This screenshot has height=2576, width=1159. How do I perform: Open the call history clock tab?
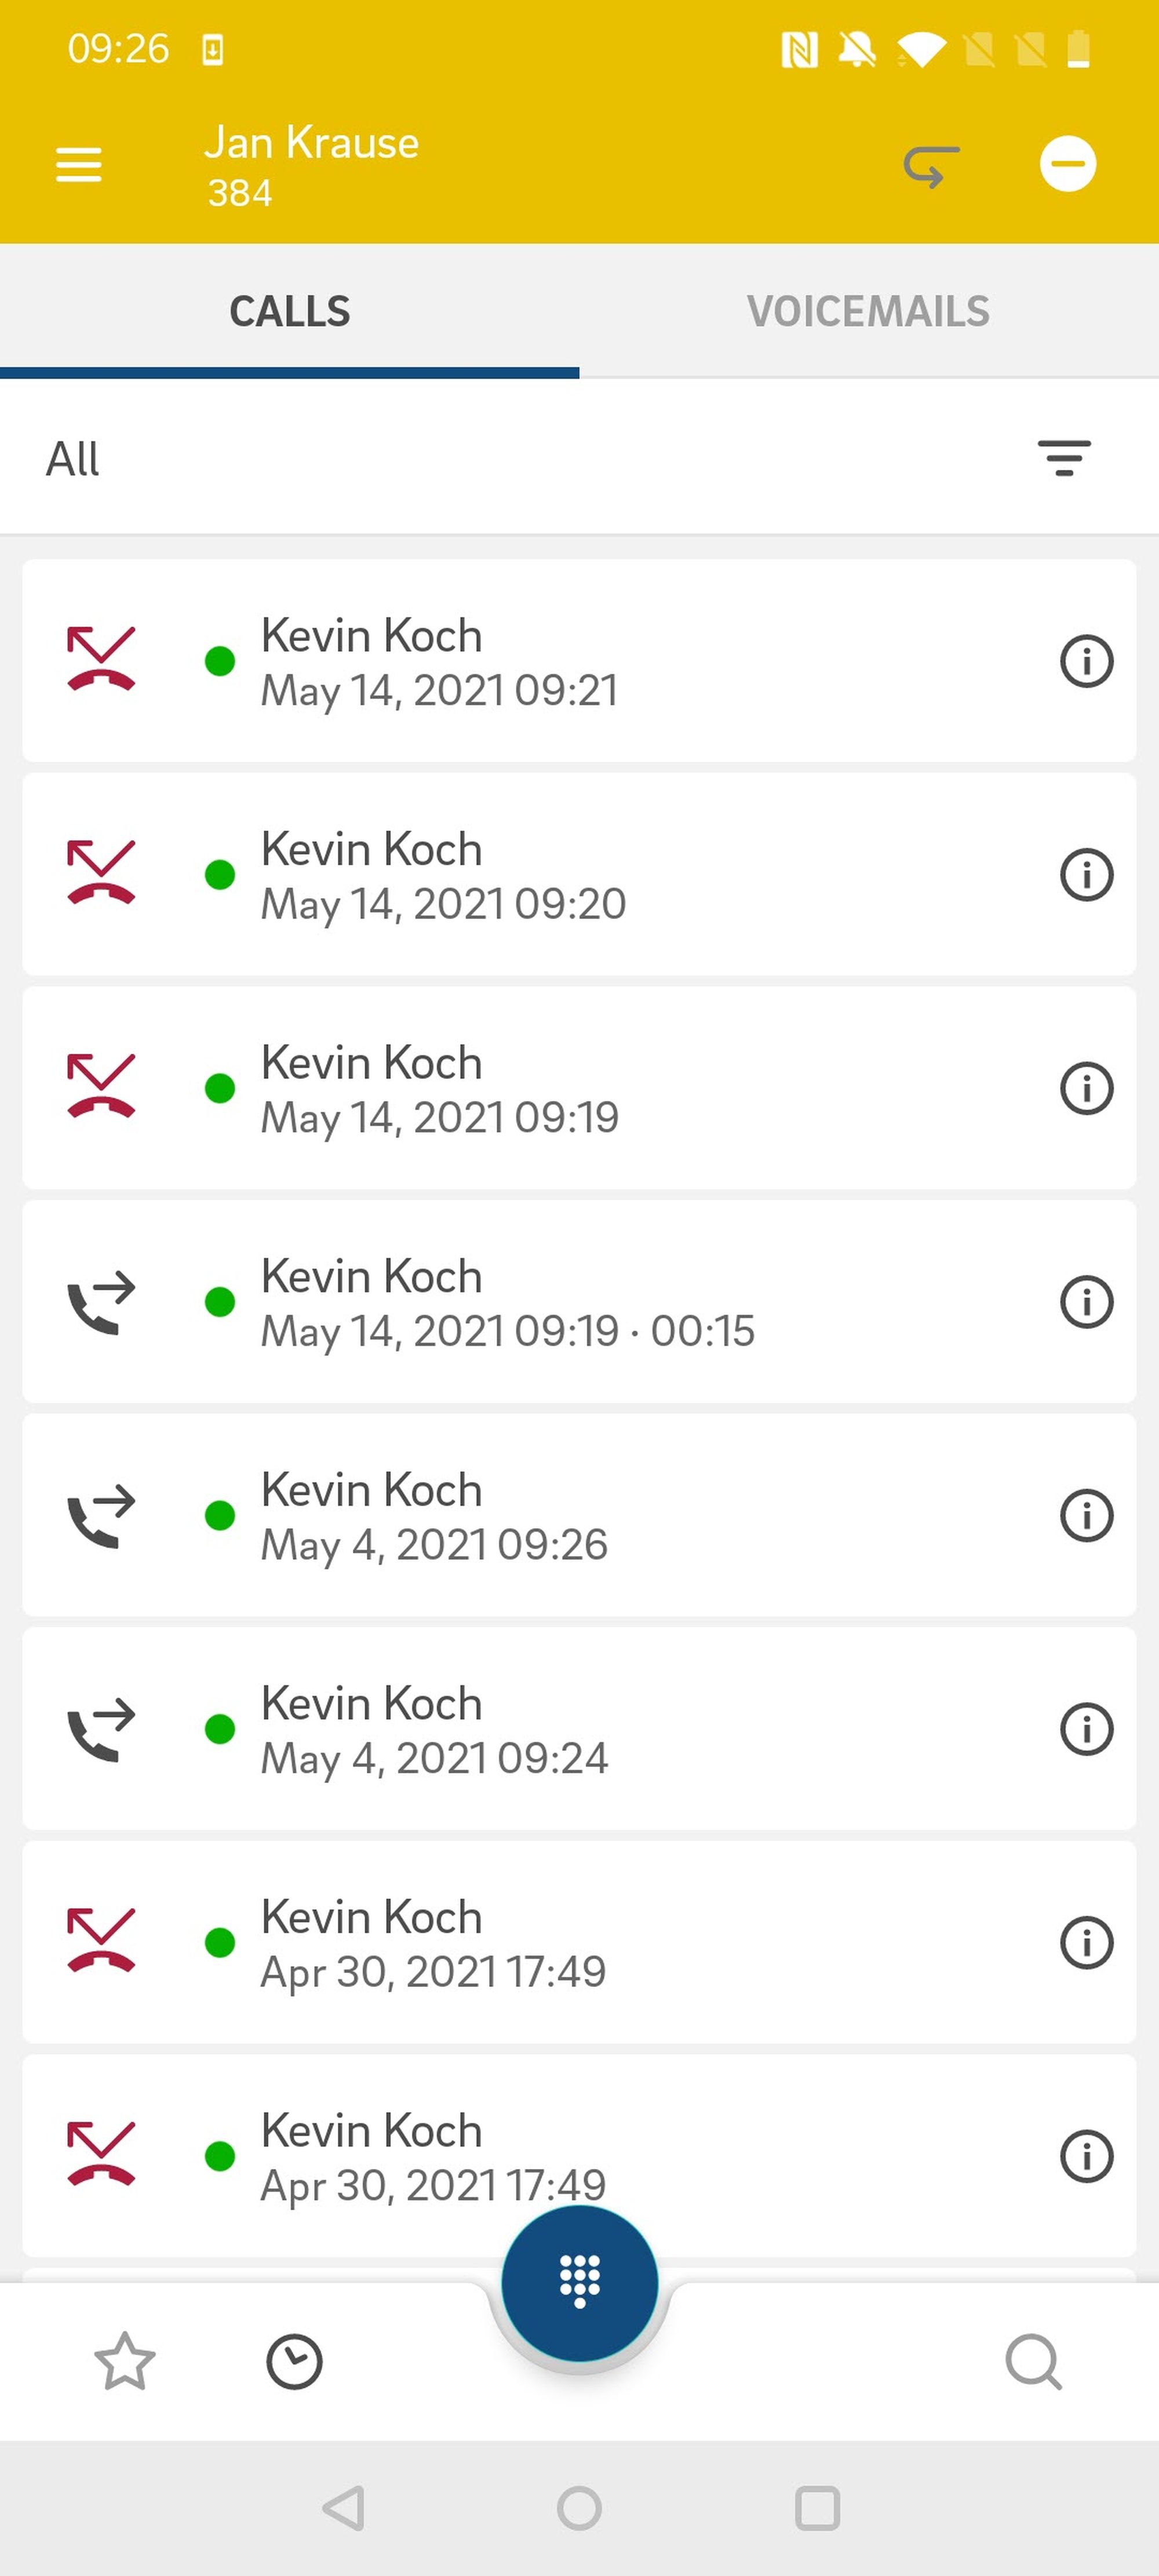pyautogui.click(x=294, y=2362)
